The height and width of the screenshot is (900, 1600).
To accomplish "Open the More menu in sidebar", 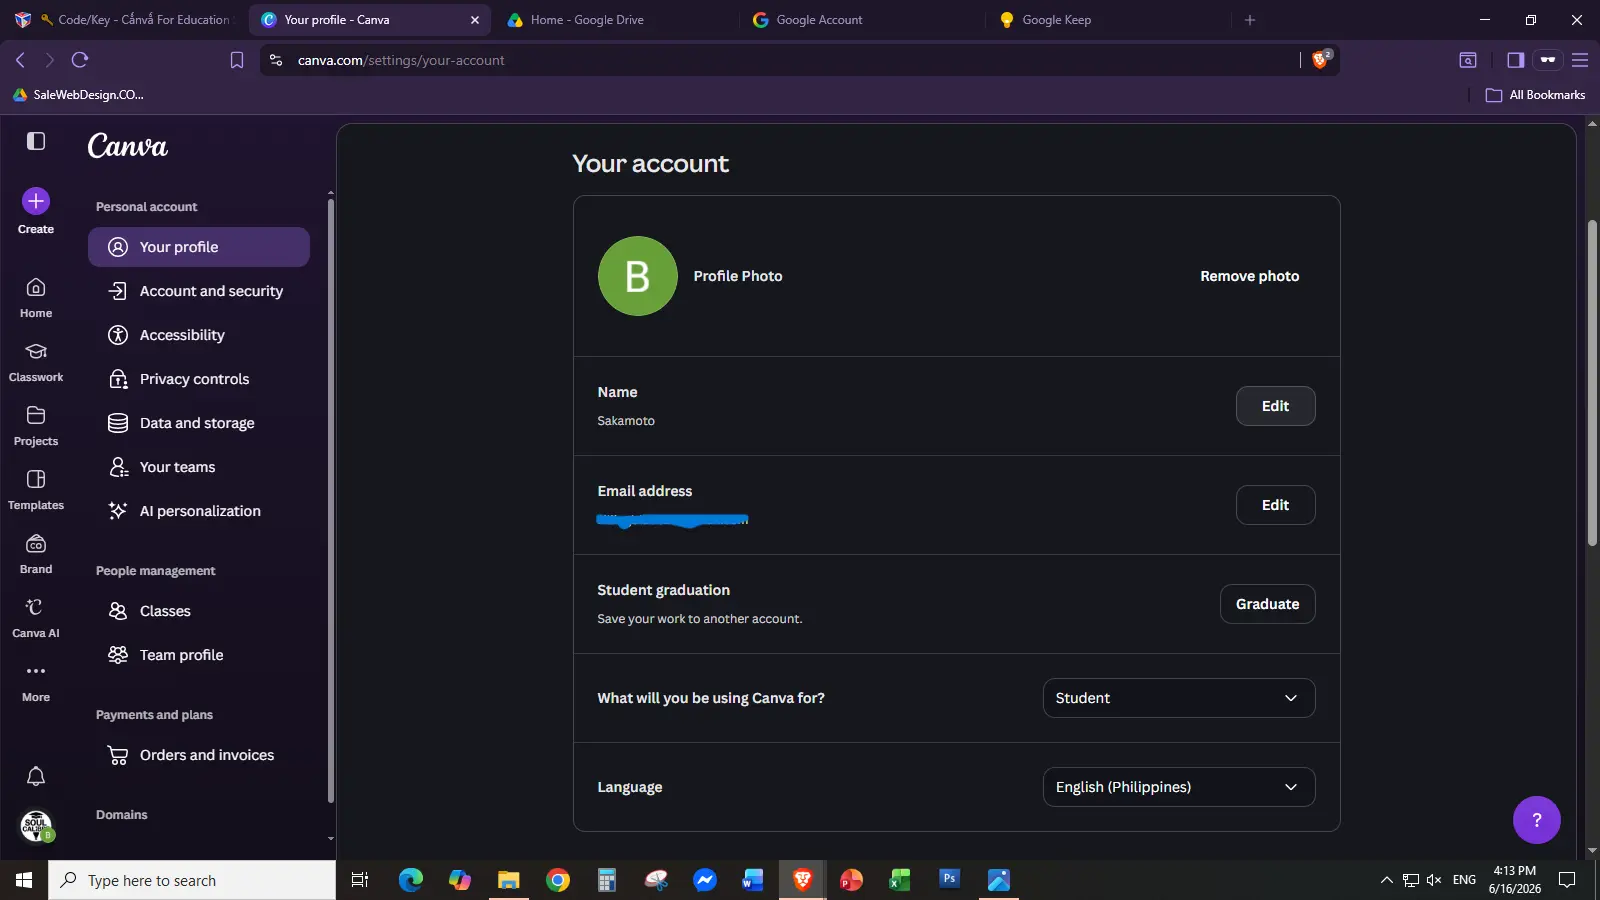I will (36, 682).
